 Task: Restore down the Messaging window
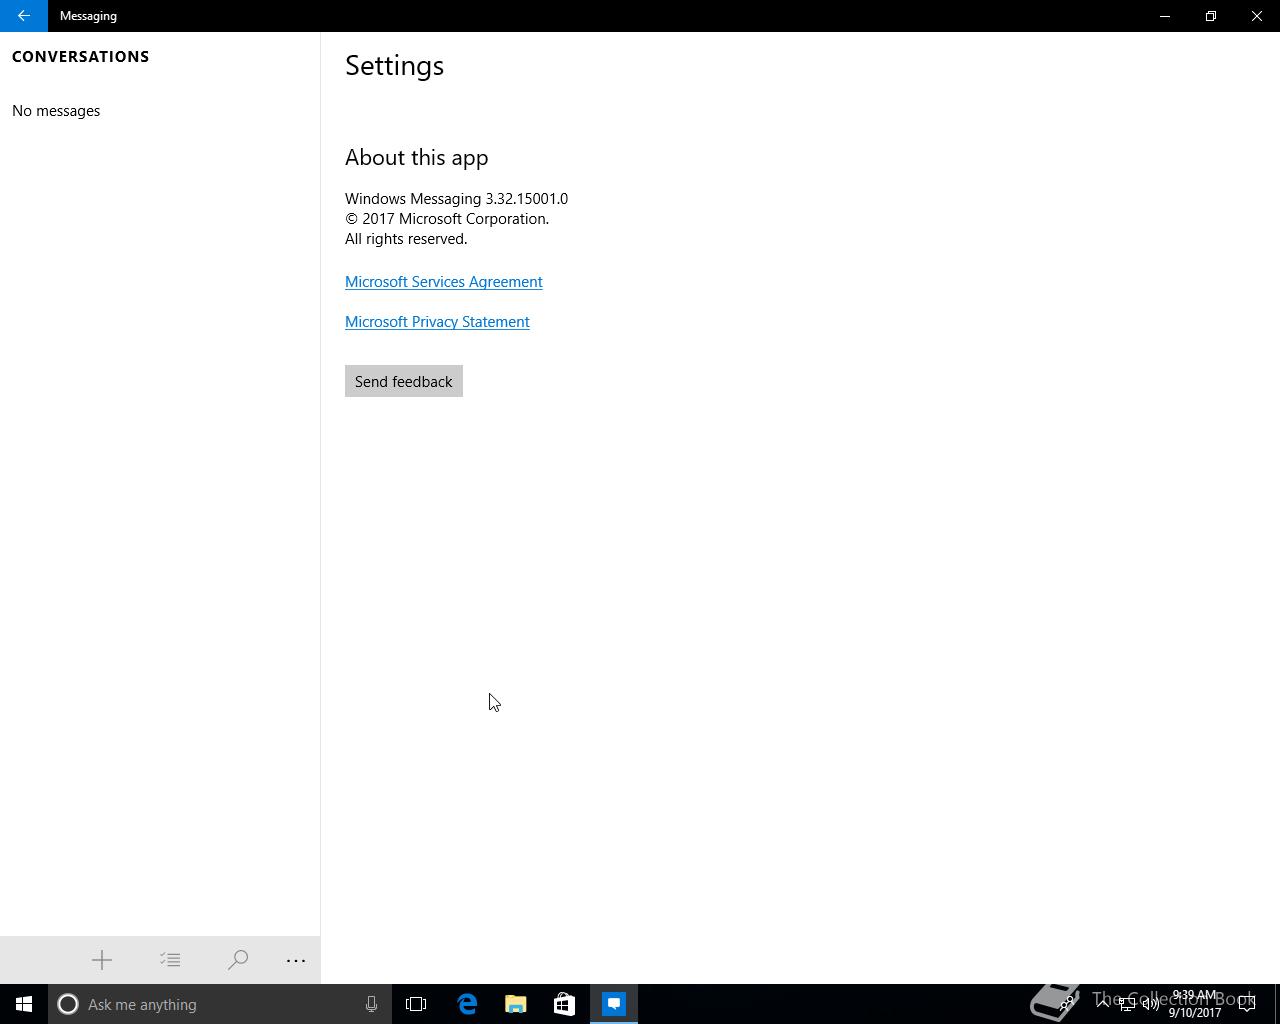pyautogui.click(x=1211, y=16)
